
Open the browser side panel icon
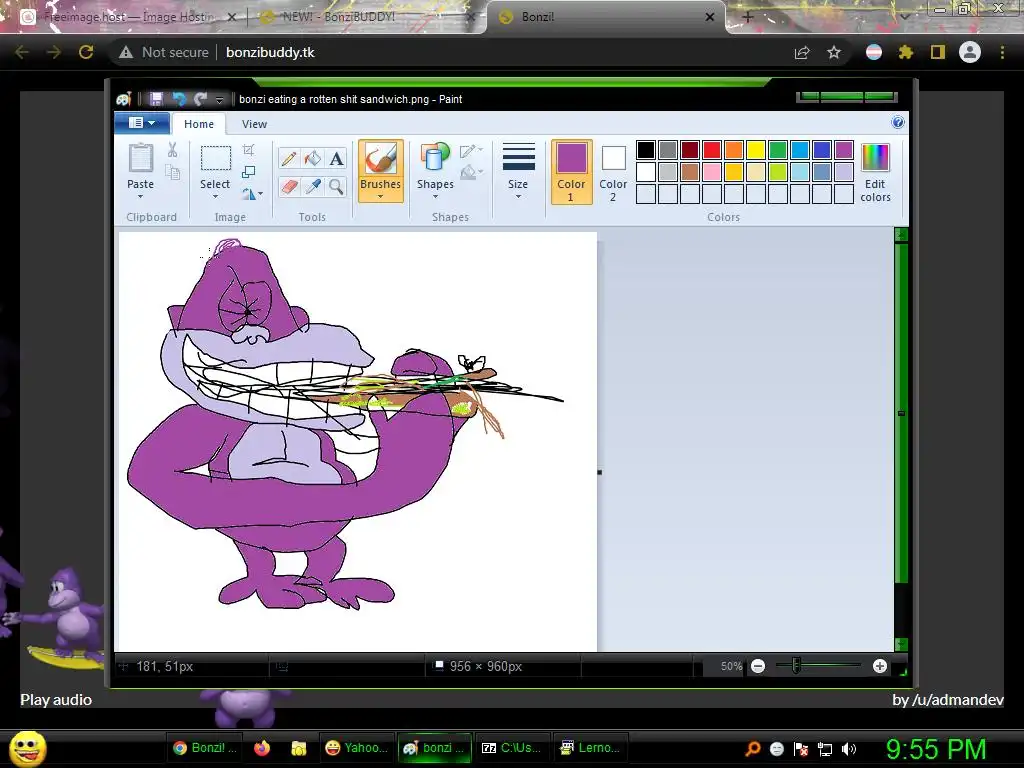[938, 52]
